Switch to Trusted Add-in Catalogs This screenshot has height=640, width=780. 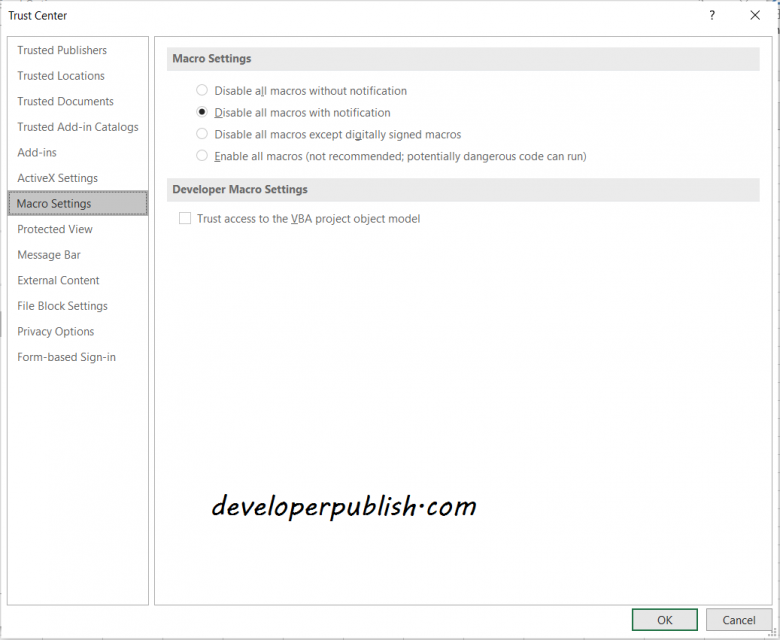tap(78, 127)
